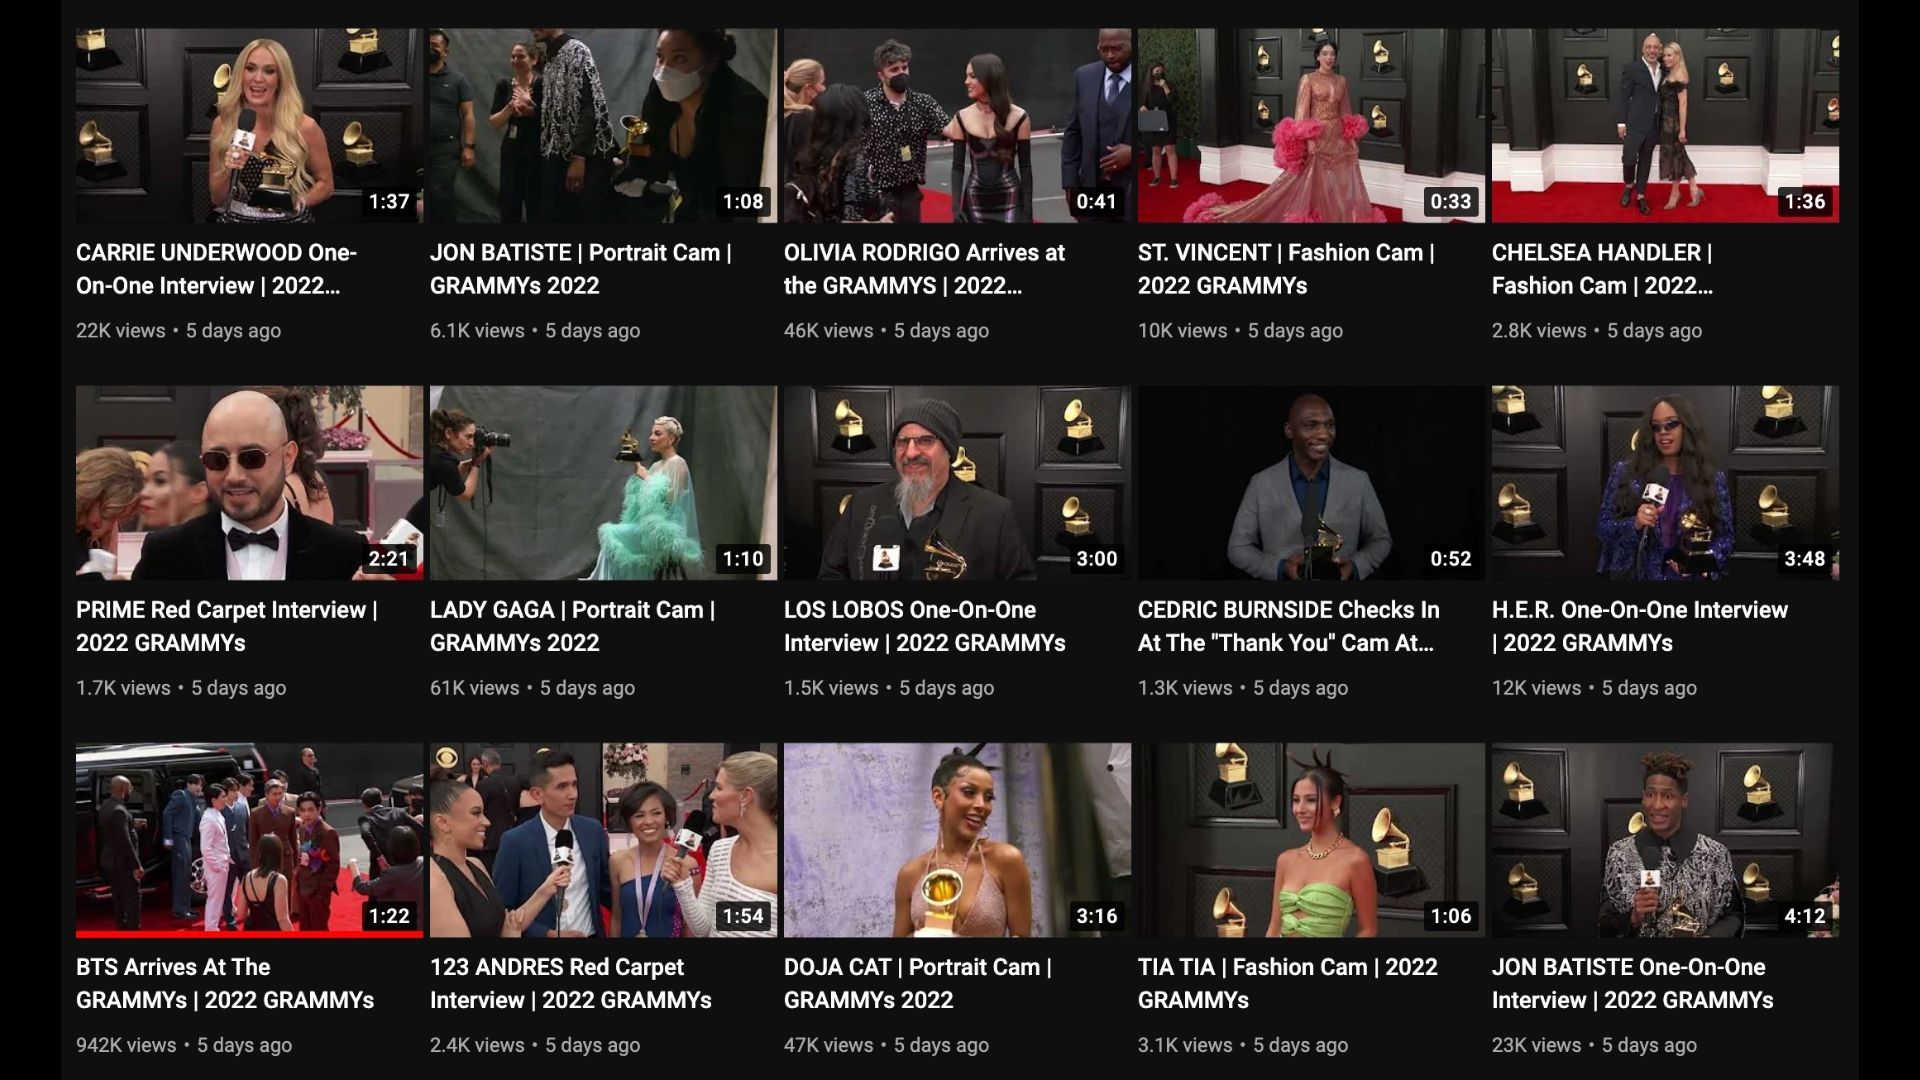This screenshot has height=1080, width=1920.
Task: Click the PRIME Red Carpet Interview title
Action: (x=227, y=626)
